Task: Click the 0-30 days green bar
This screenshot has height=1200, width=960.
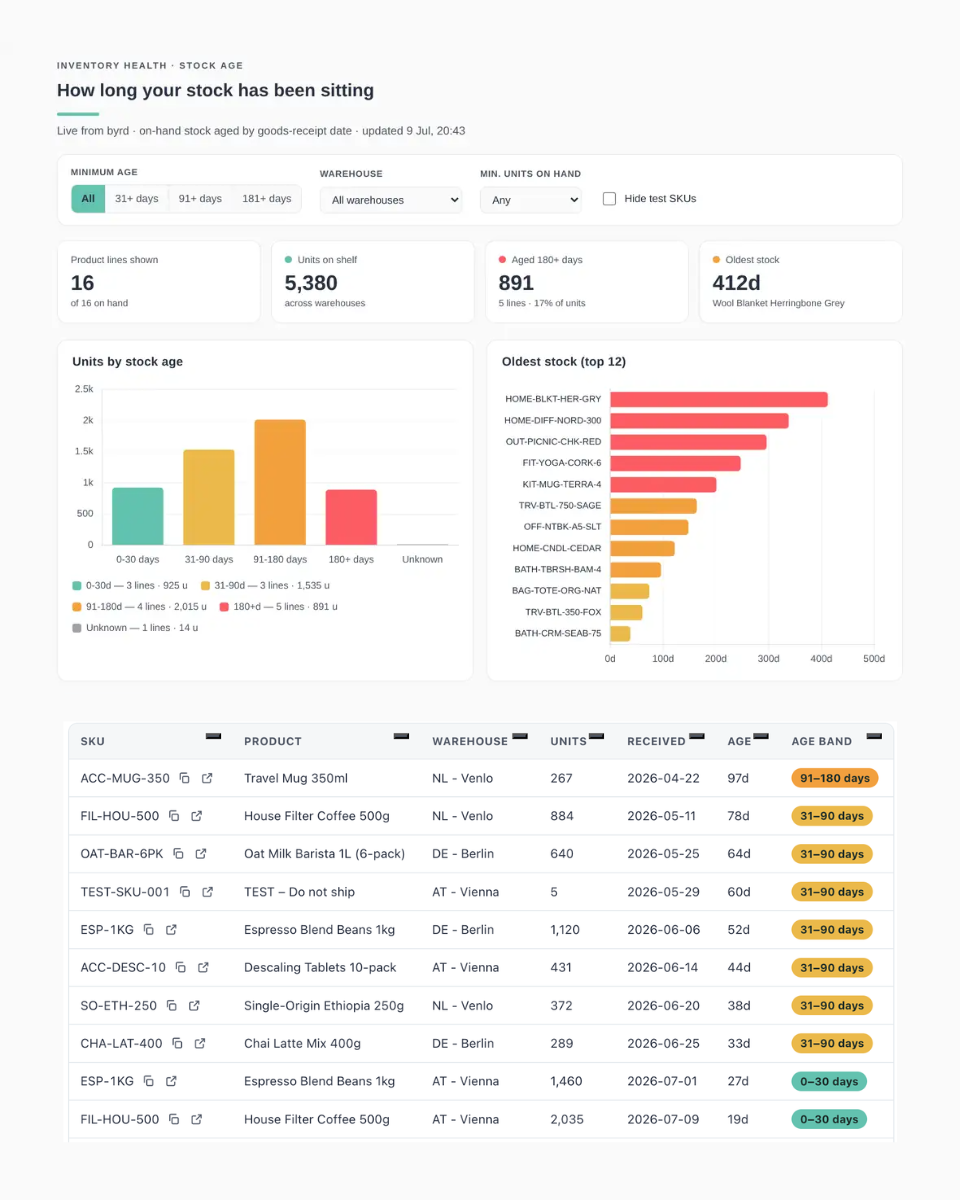Action: tap(138, 516)
